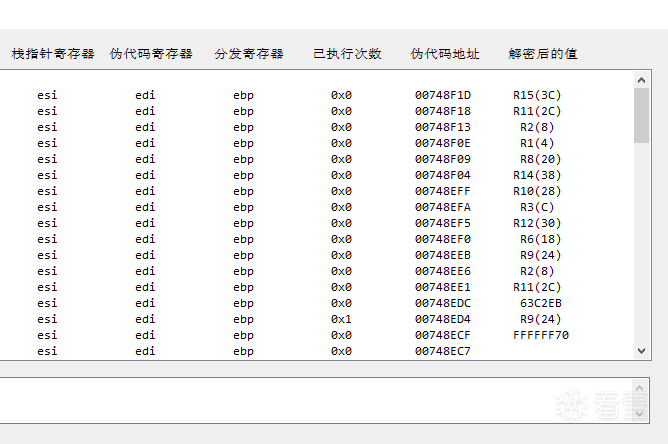The width and height of the screenshot is (668, 444).
Task: Click value R2(8) in row 00748F13
Action: [x=537, y=127]
